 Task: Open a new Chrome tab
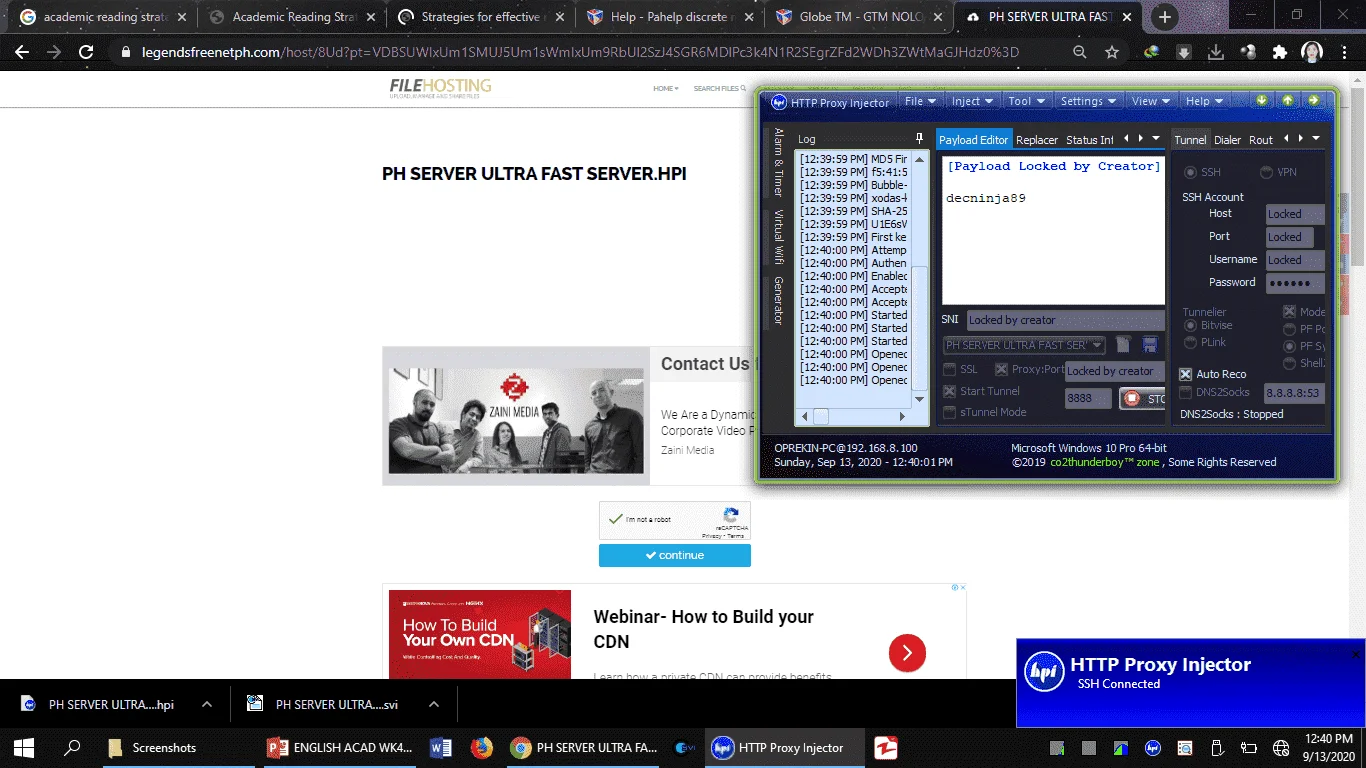pos(1164,17)
